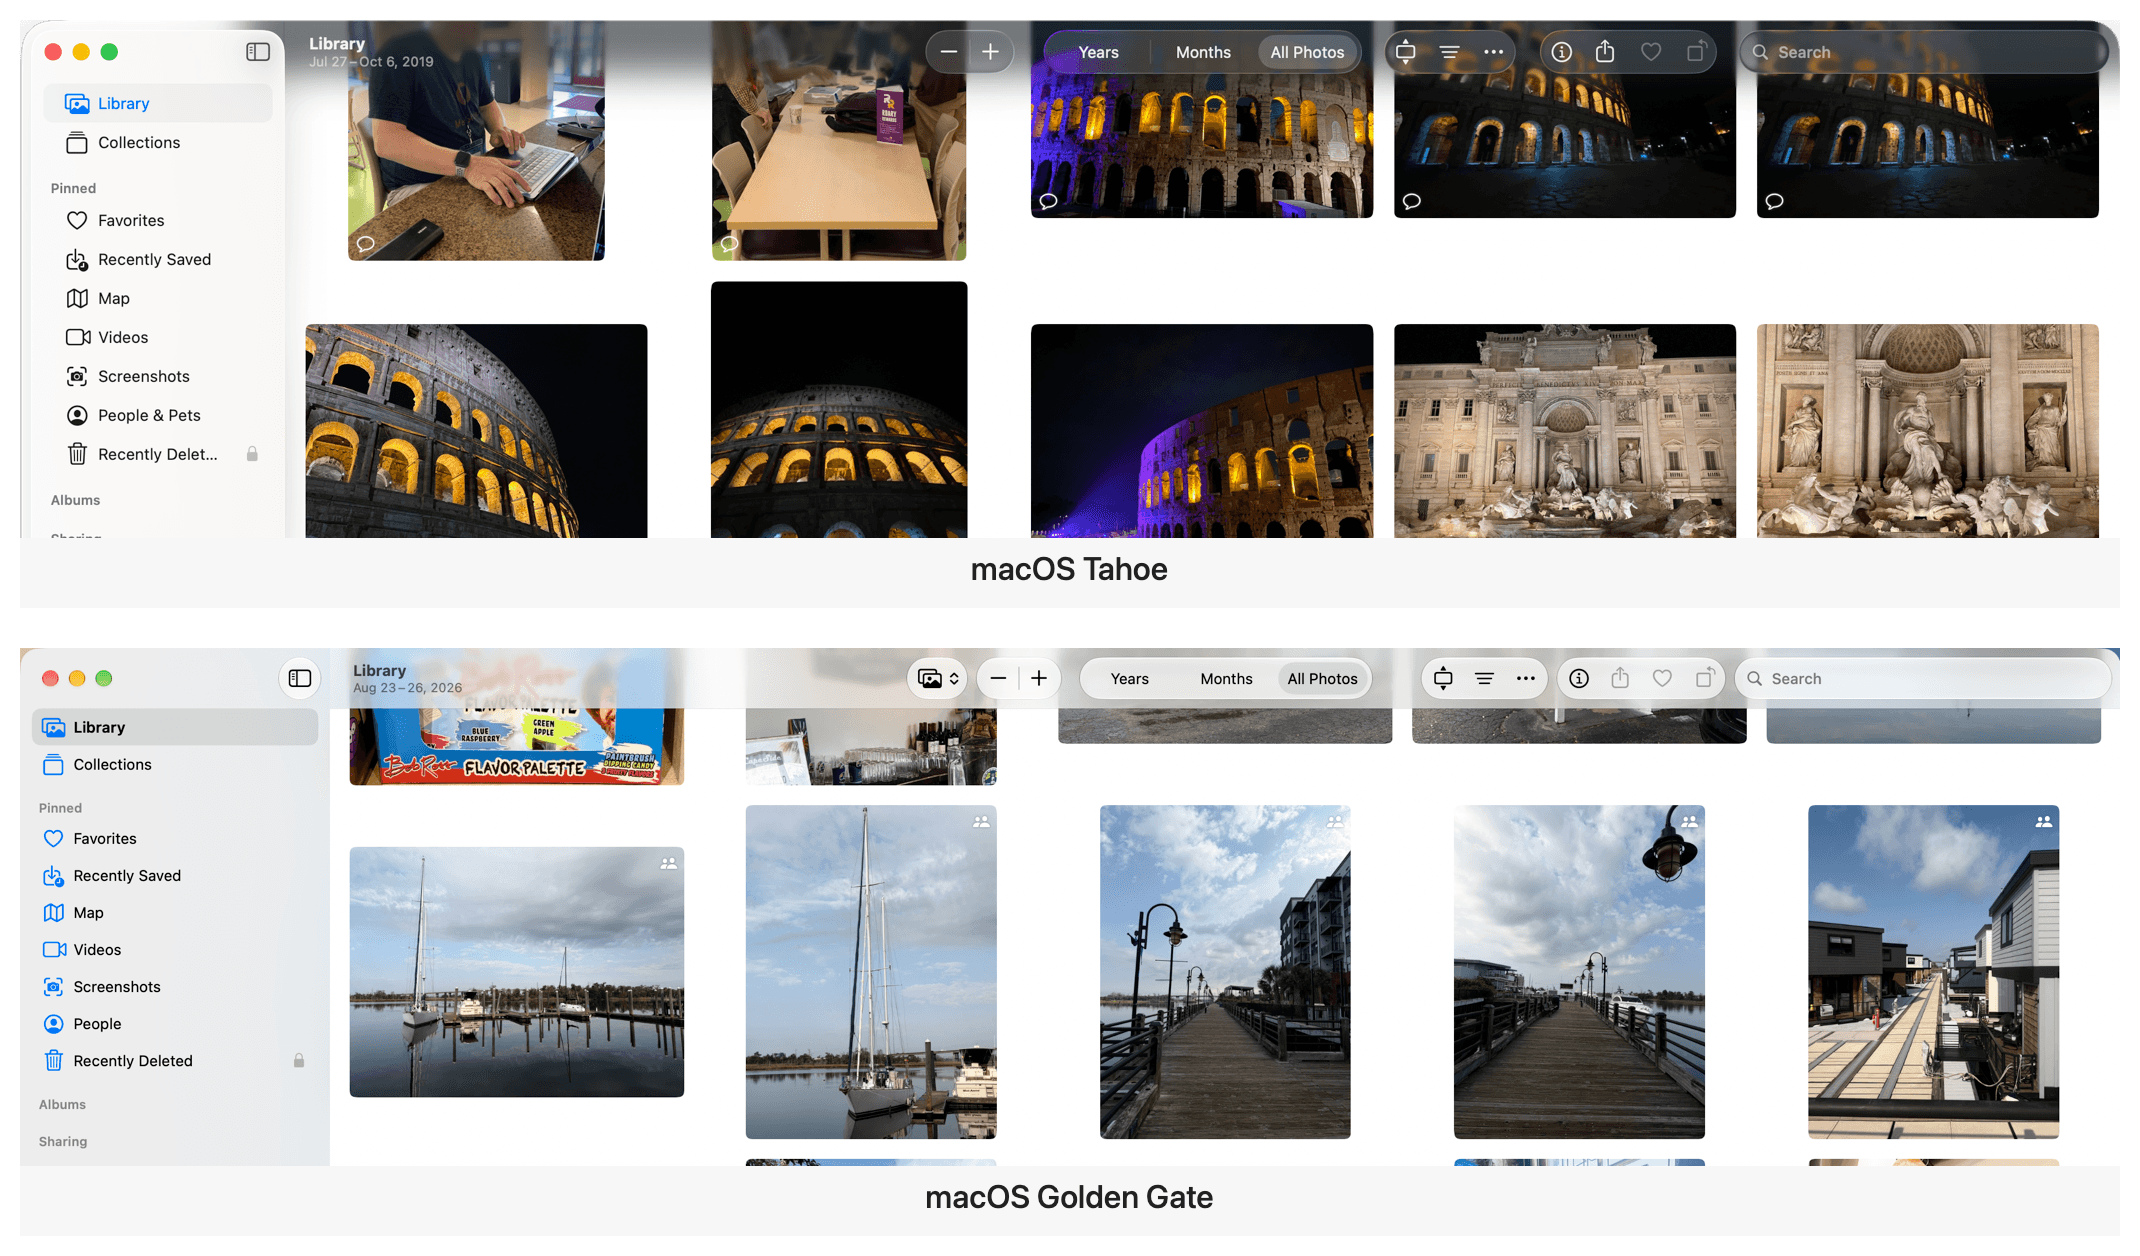Open Collections in the Tahoe sidebar

(x=158, y=143)
